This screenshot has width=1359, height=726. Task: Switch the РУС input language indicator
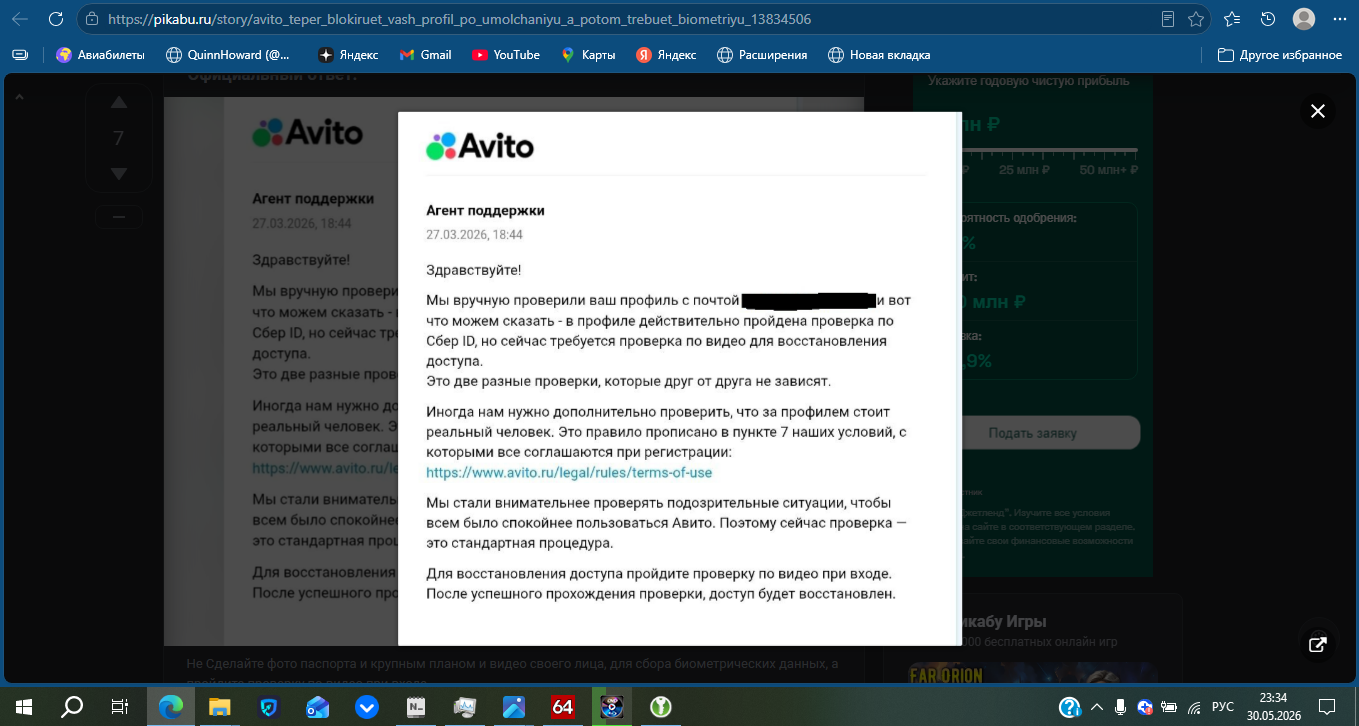[1222, 707]
